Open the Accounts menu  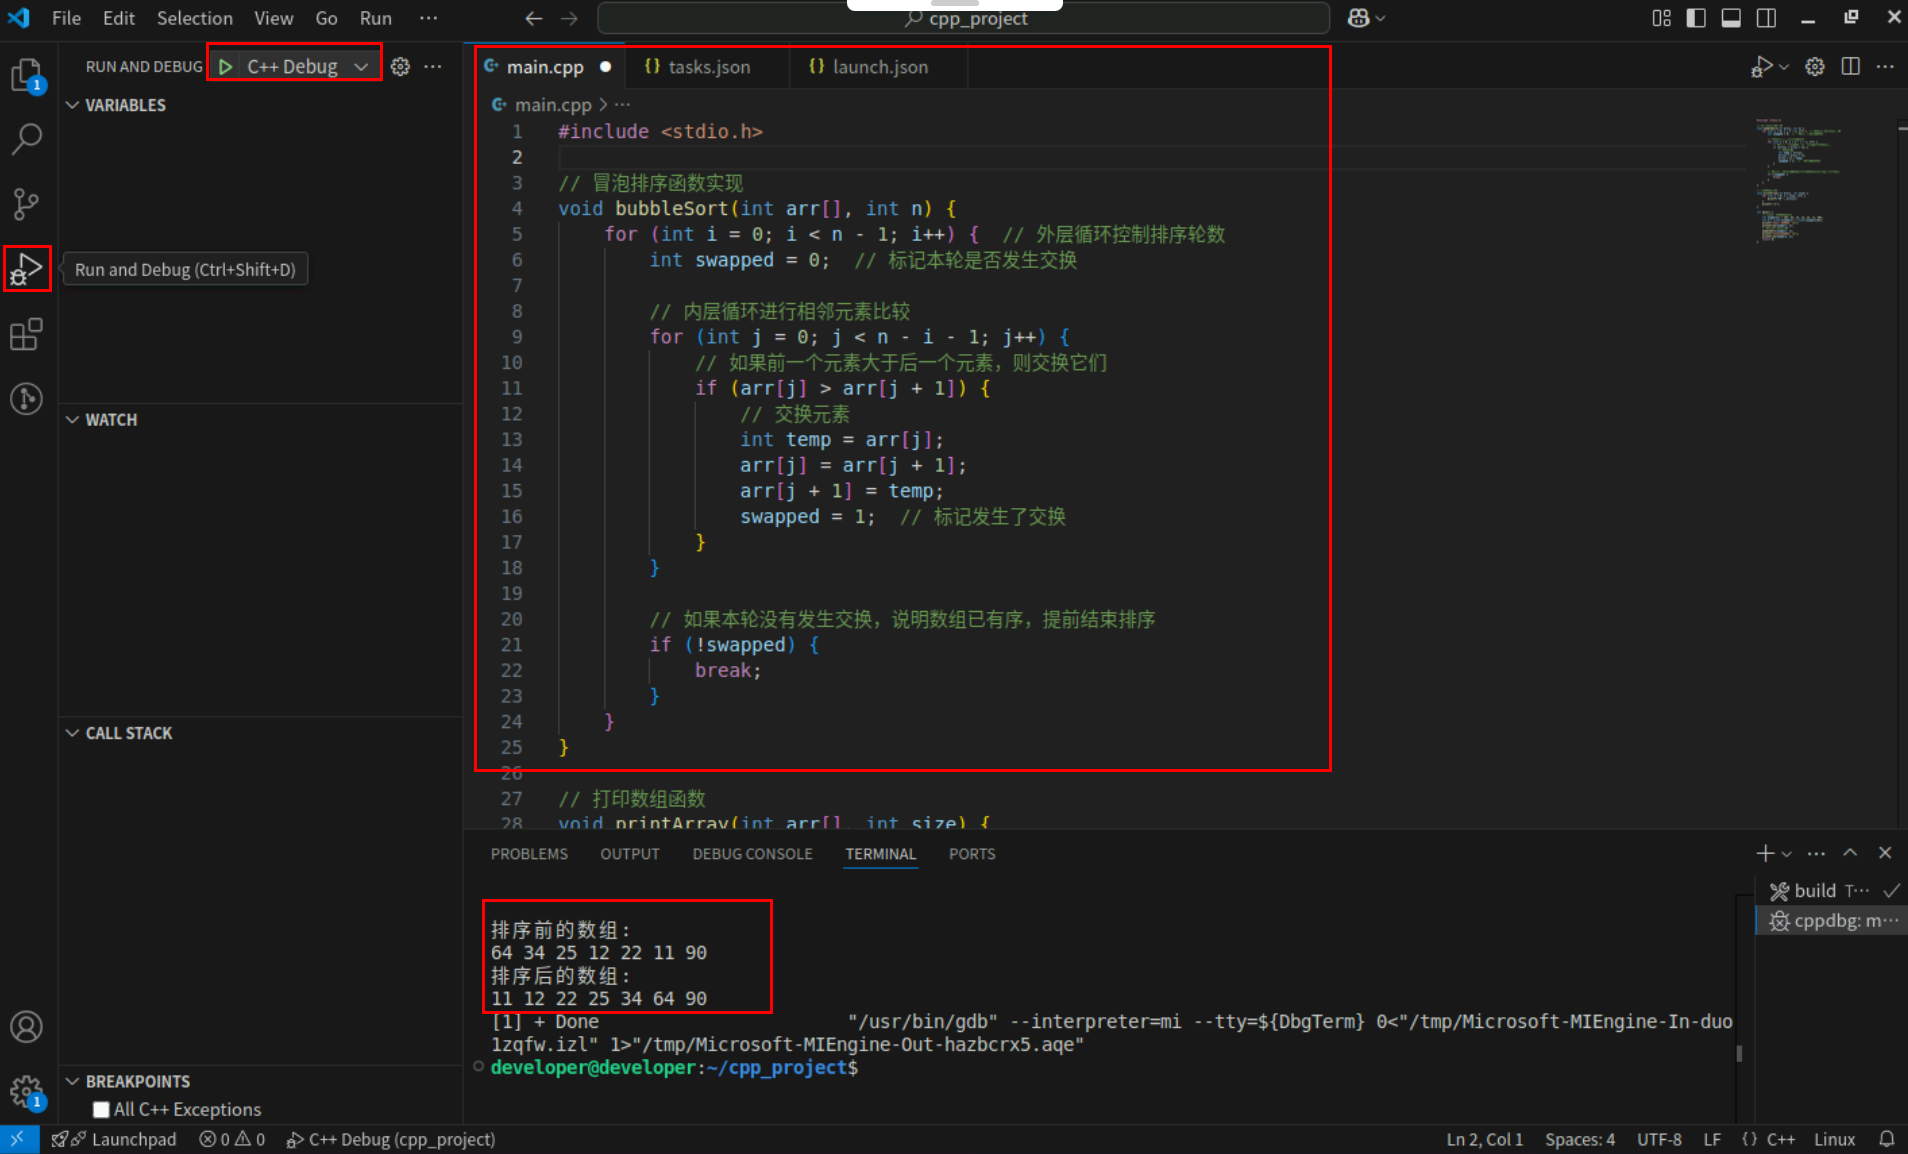(27, 1027)
